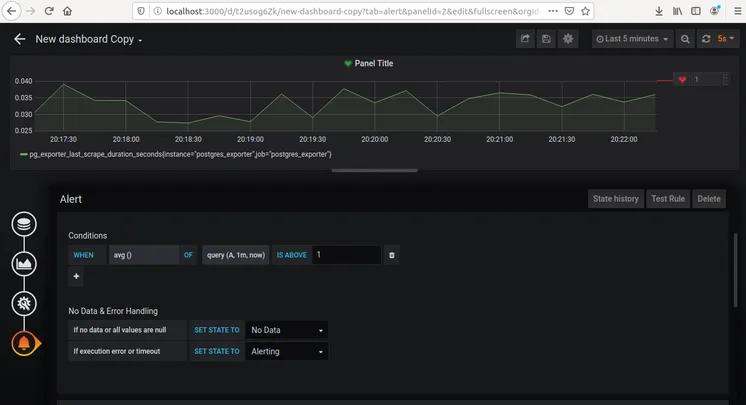The width and height of the screenshot is (746, 405).
Task: Click the localhost URL address bar
Action: pyautogui.click(x=352, y=11)
